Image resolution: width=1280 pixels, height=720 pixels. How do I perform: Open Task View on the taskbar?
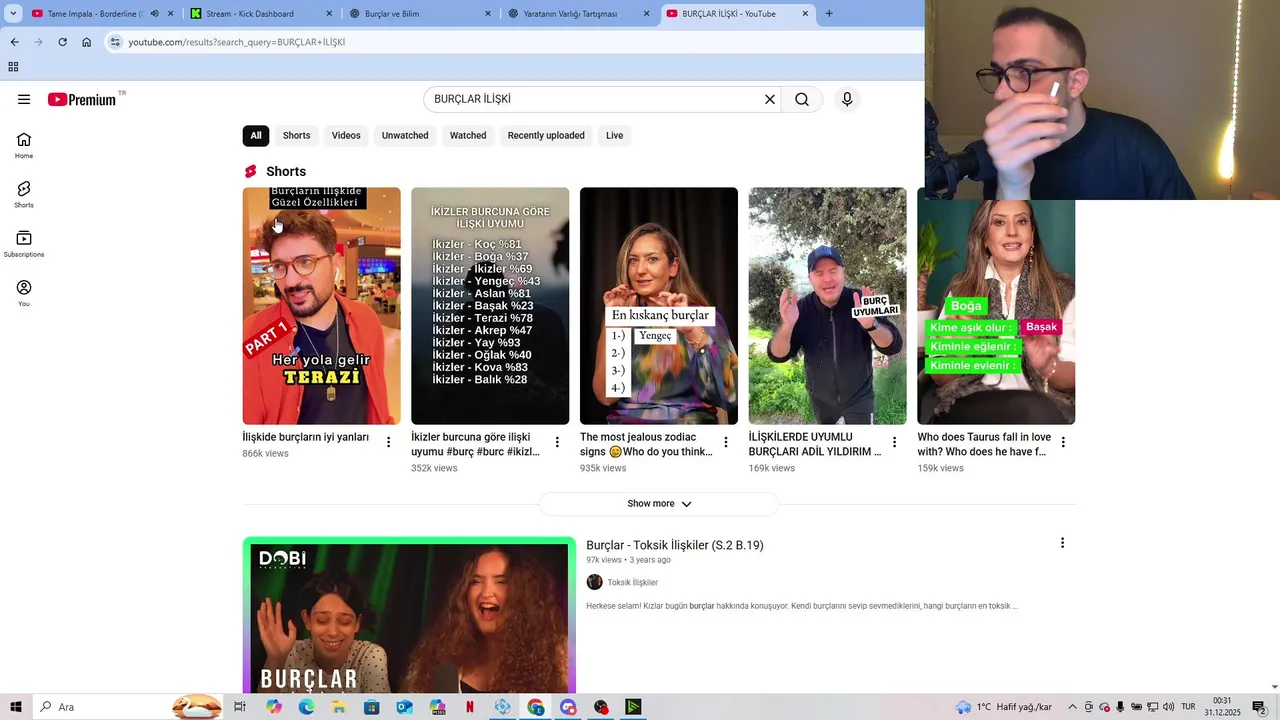pos(240,707)
